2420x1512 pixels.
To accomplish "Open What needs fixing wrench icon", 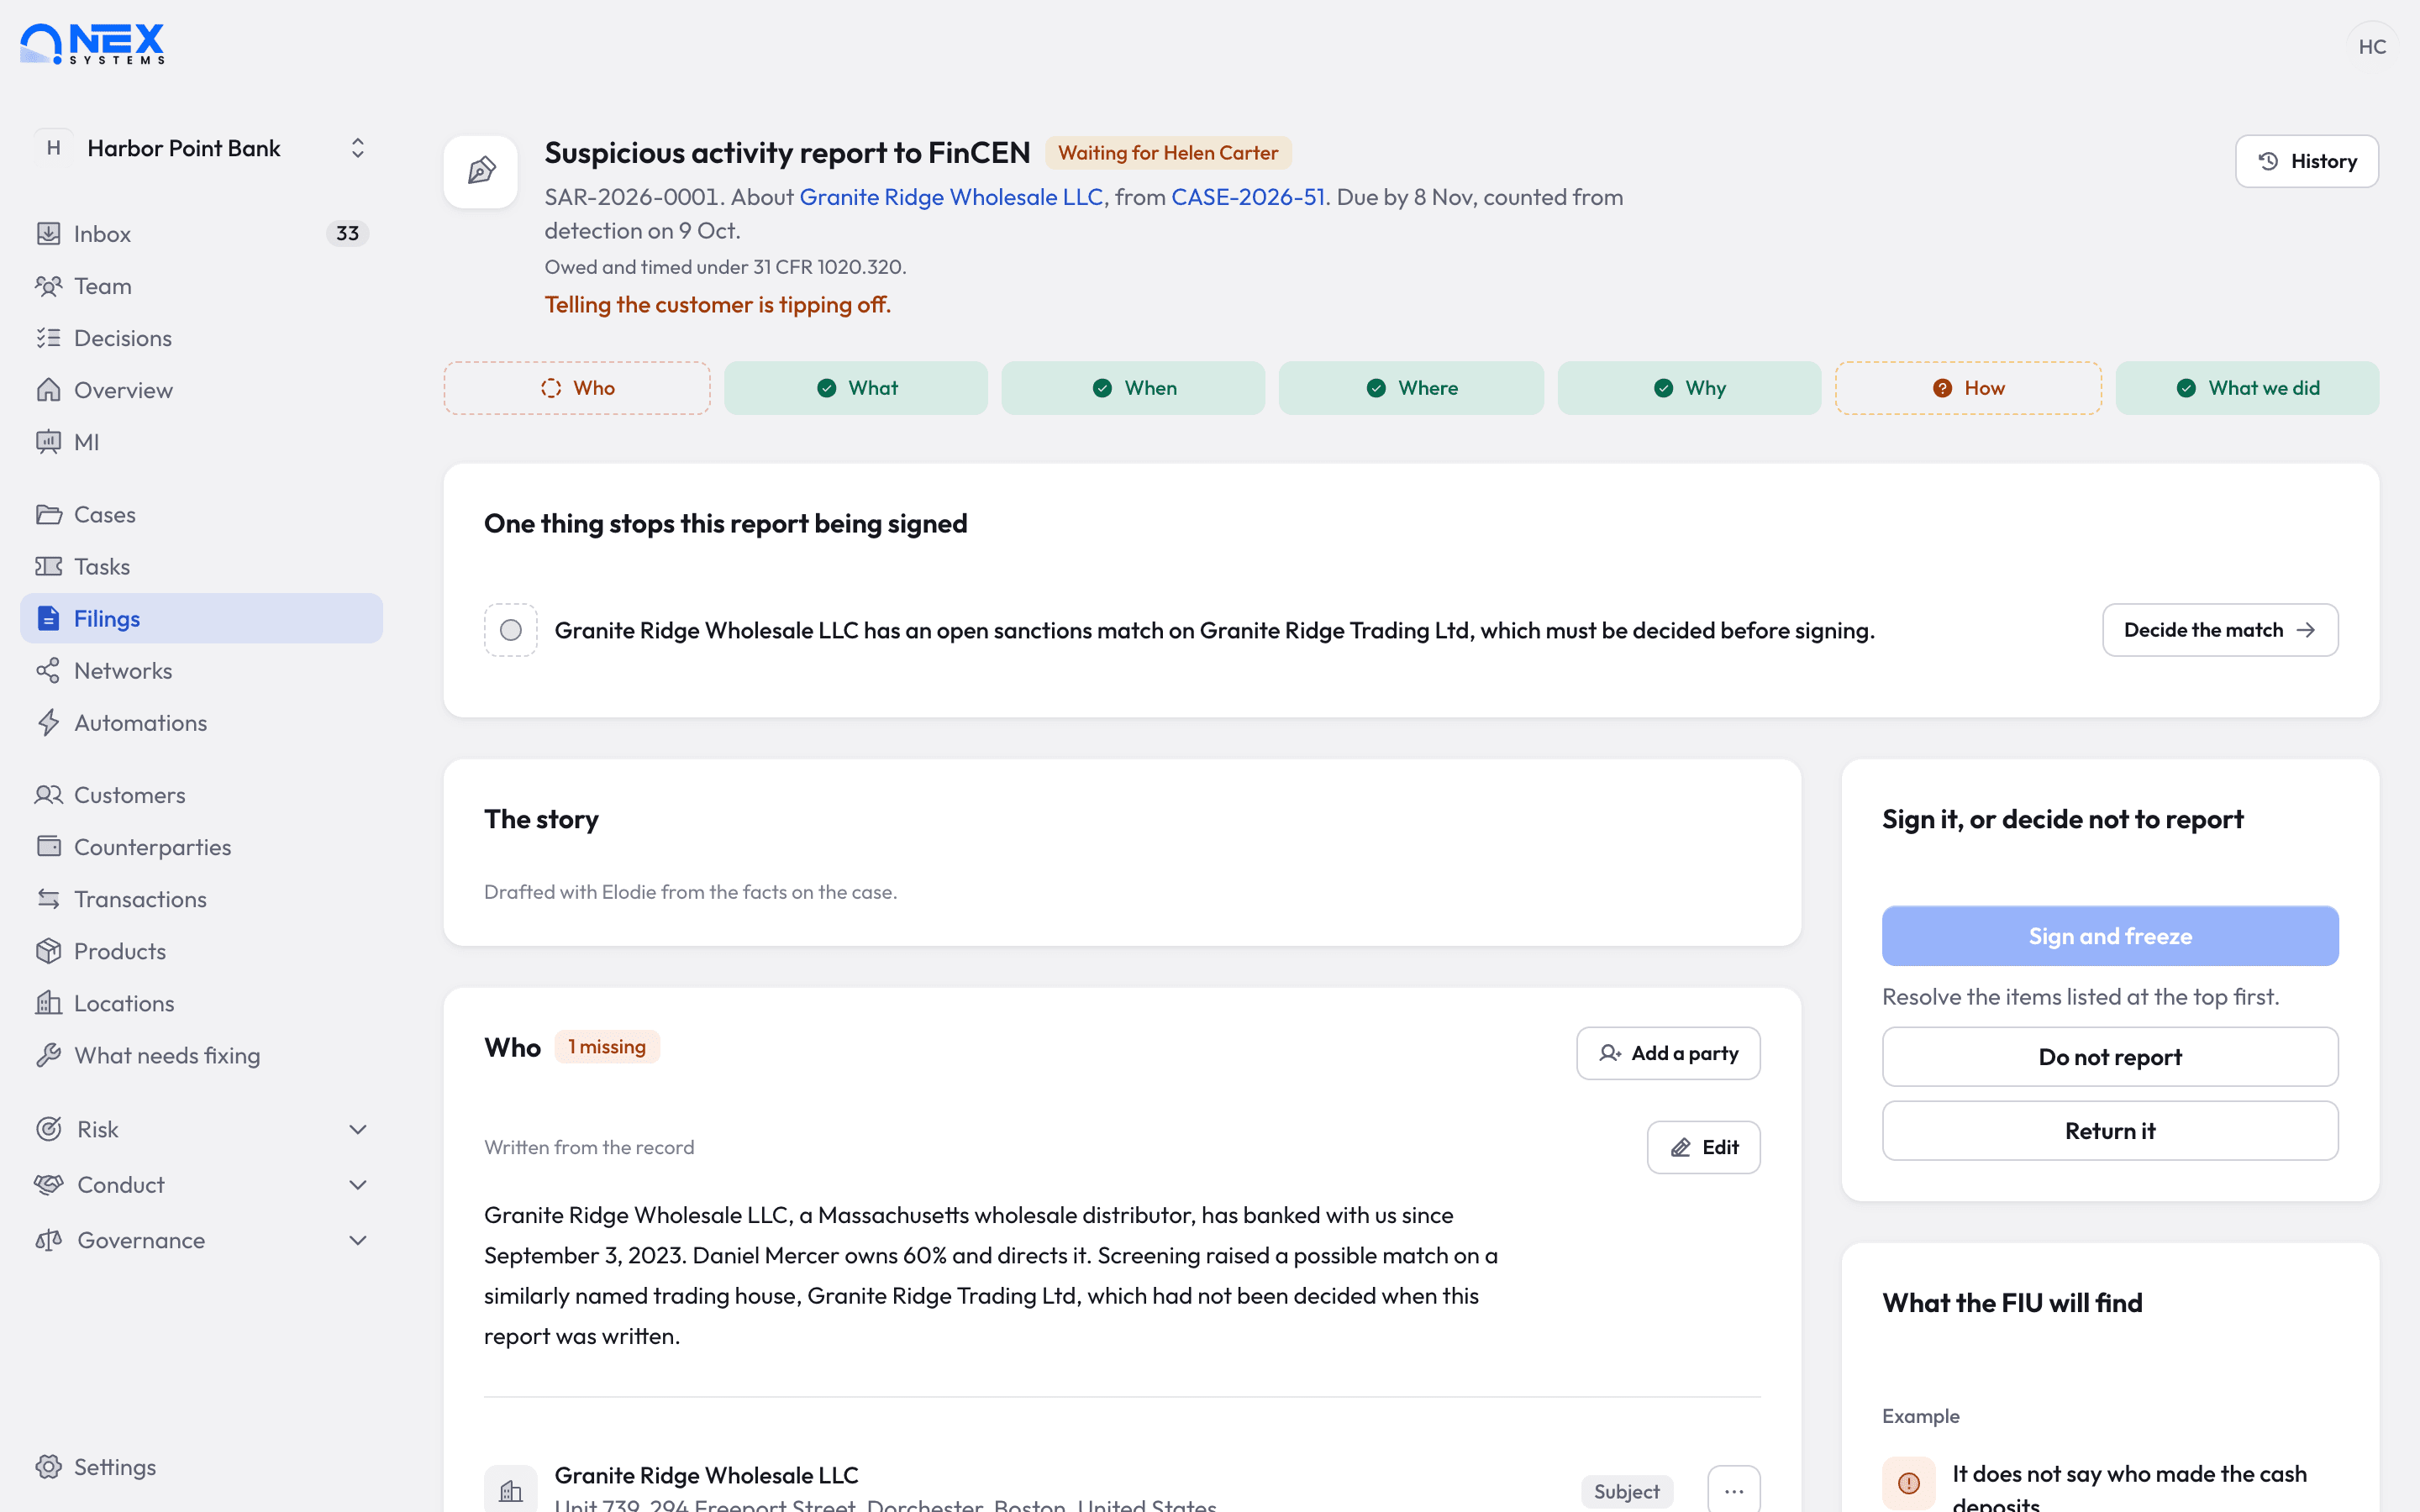I will point(48,1055).
